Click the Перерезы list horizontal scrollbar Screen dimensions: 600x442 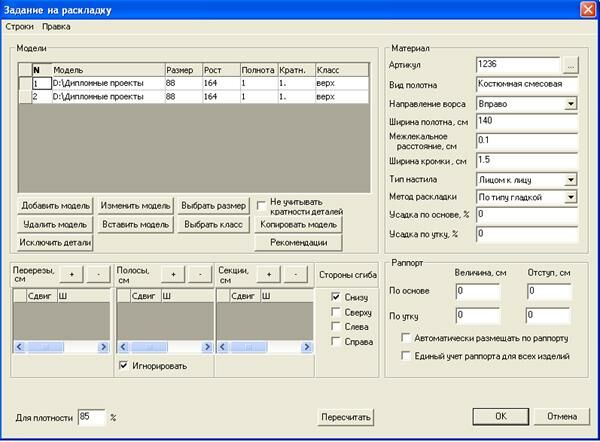tap(60, 346)
